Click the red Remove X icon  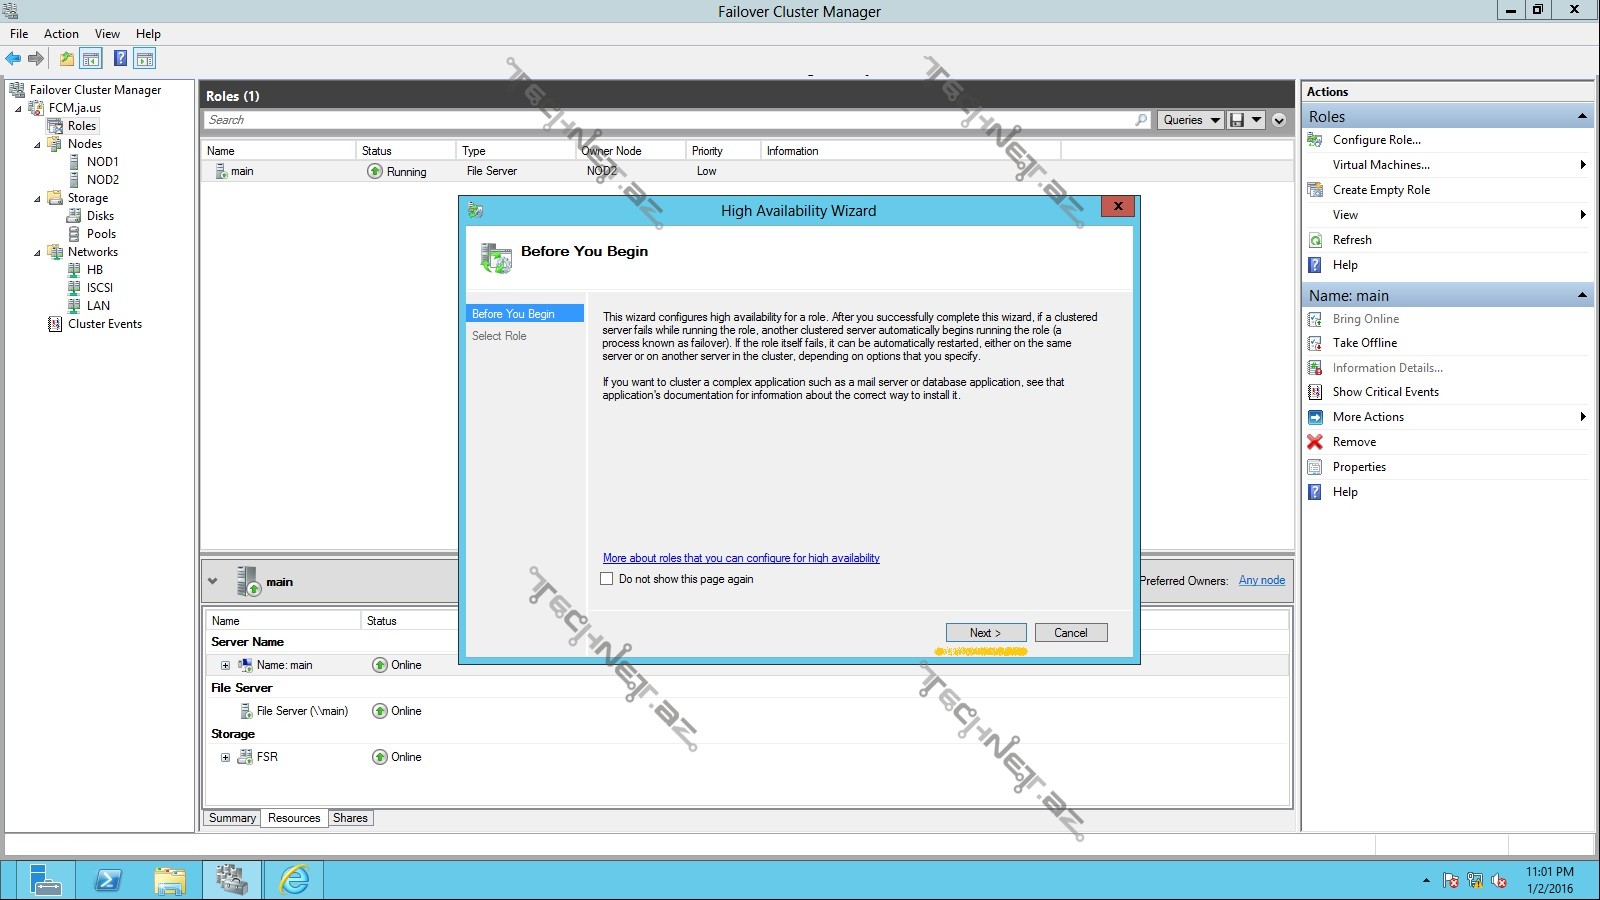(1315, 442)
